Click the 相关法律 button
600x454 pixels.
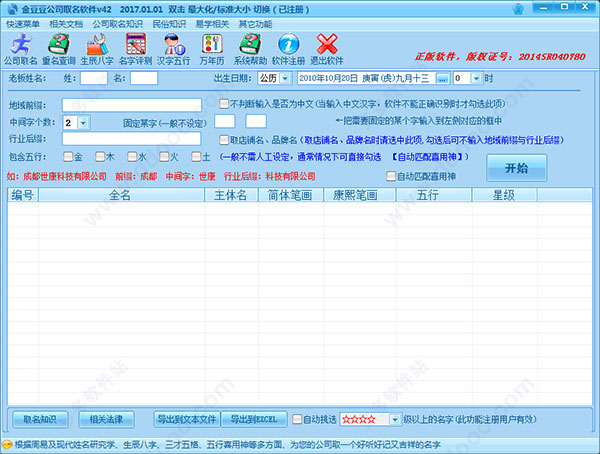[106, 420]
